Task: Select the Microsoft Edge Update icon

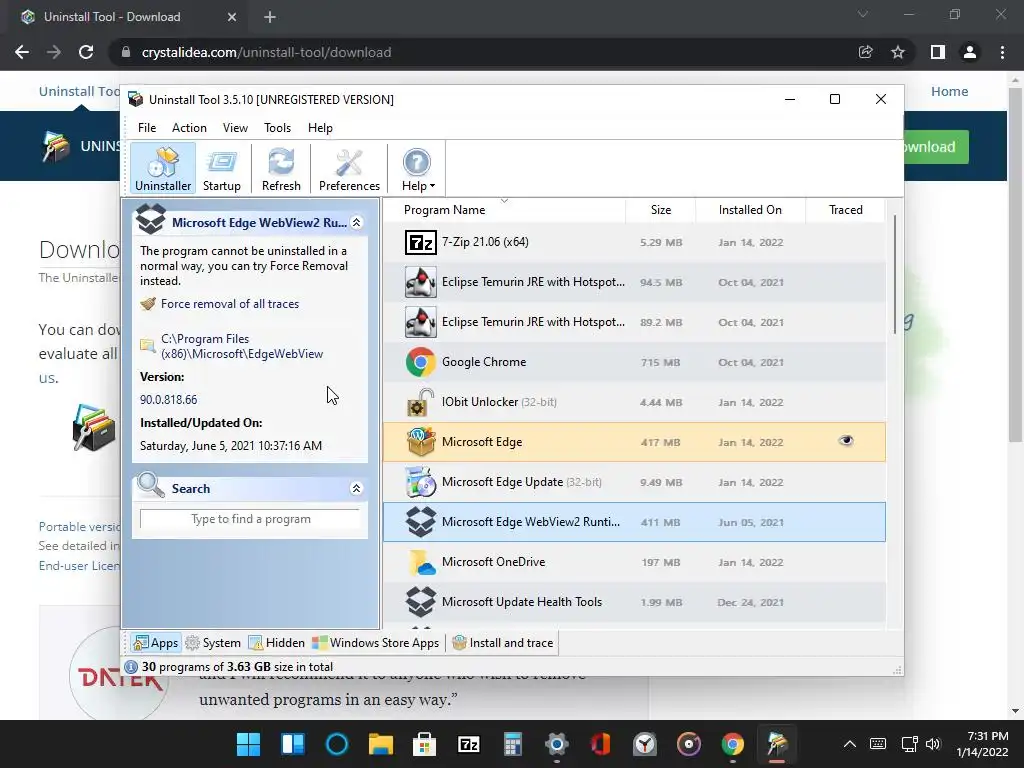Action: 421,482
